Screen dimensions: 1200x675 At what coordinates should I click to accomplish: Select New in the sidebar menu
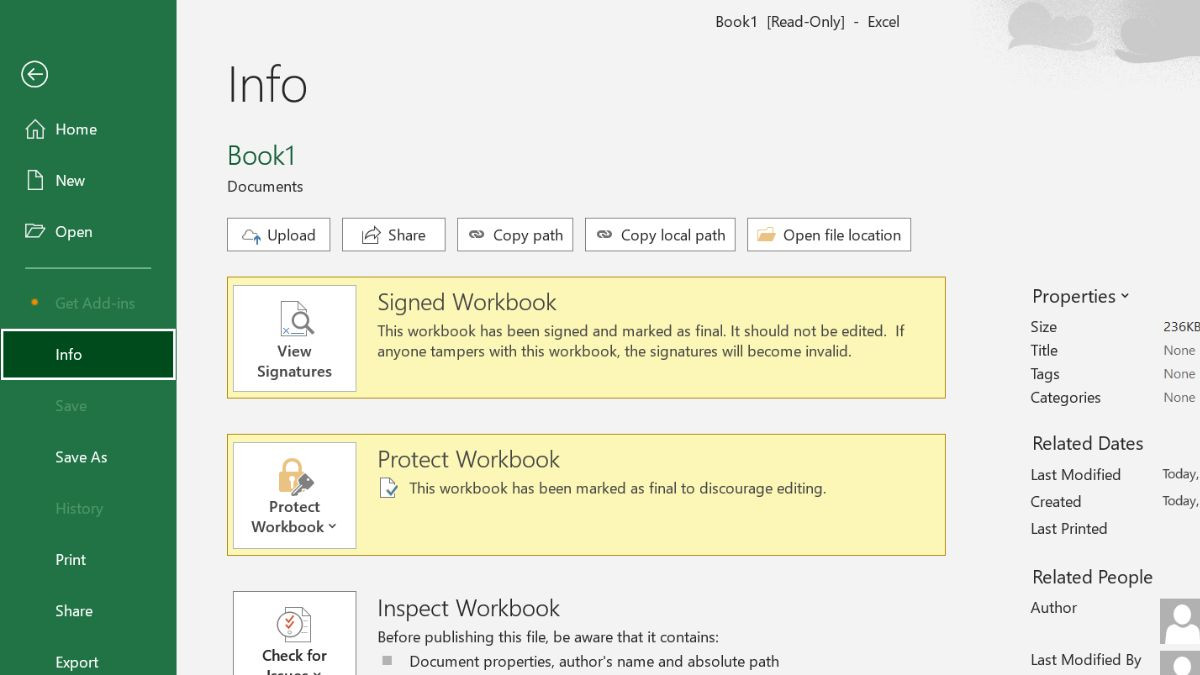pos(88,180)
